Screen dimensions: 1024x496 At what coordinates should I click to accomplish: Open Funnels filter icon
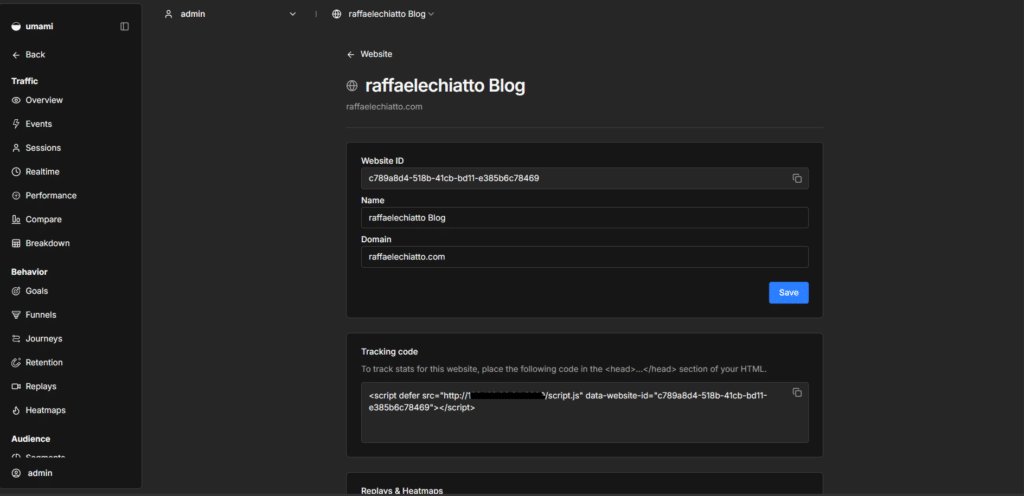16,315
